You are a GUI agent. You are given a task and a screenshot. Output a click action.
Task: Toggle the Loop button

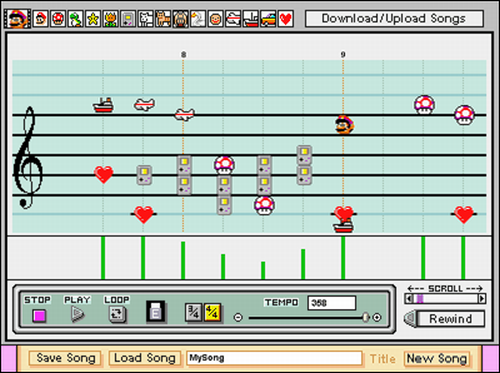(x=117, y=314)
